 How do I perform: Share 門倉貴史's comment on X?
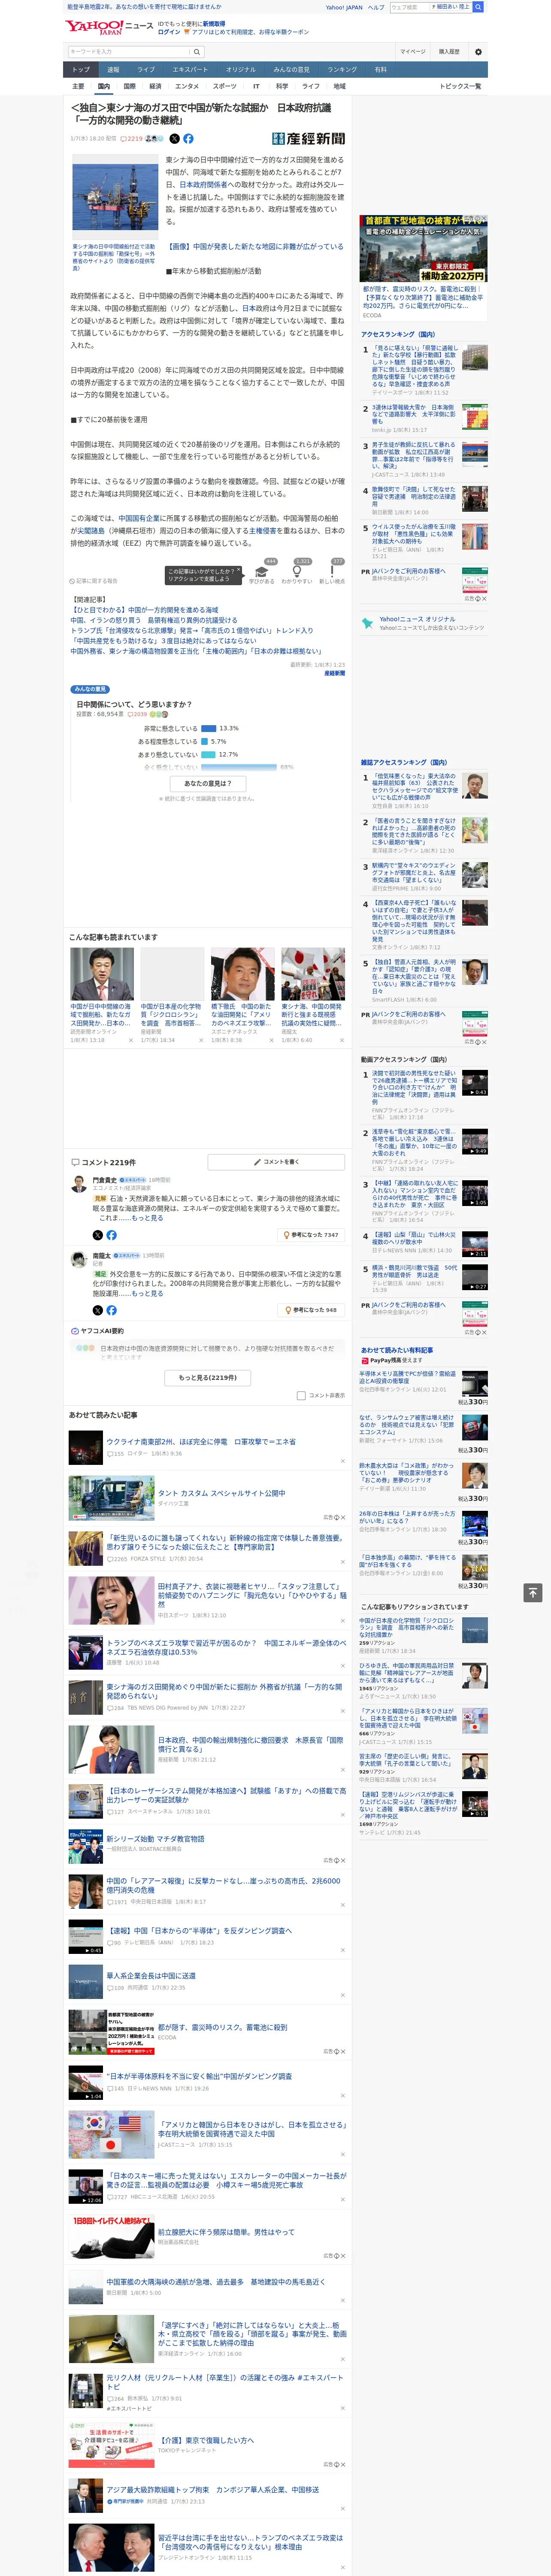(x=98, y=1235)
